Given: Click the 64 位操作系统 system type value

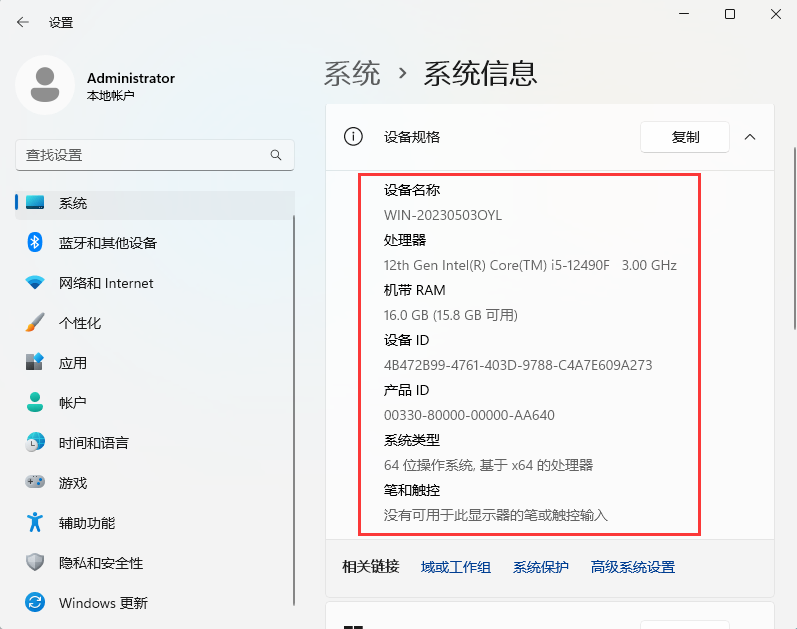Looking at the screenshot, I should [x=488, y=465].
